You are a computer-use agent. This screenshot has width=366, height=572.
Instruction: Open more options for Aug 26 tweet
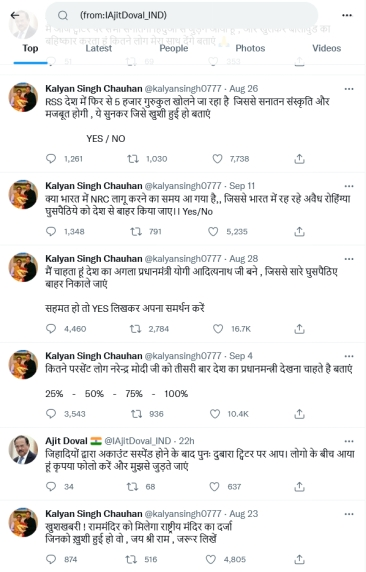click(x=349, y=89)
